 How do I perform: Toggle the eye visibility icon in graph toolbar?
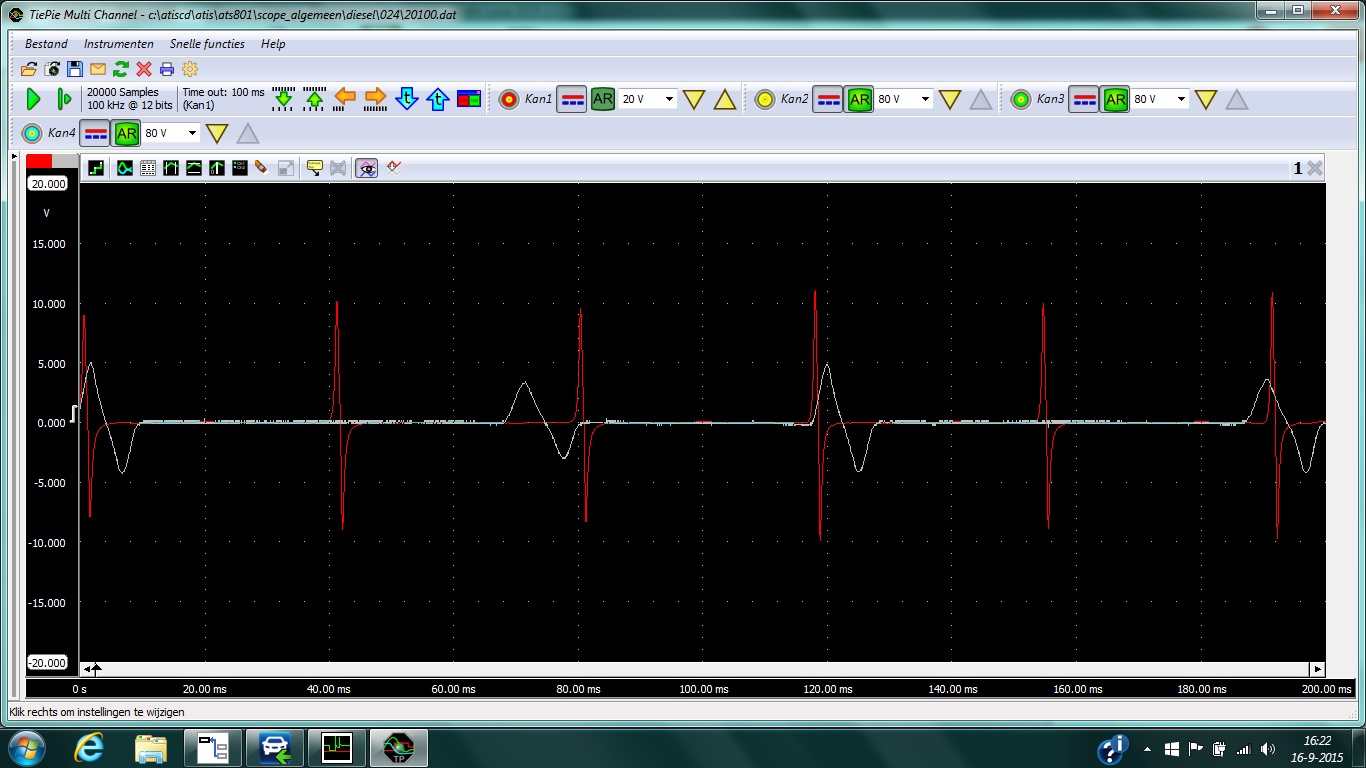(368, 168)
